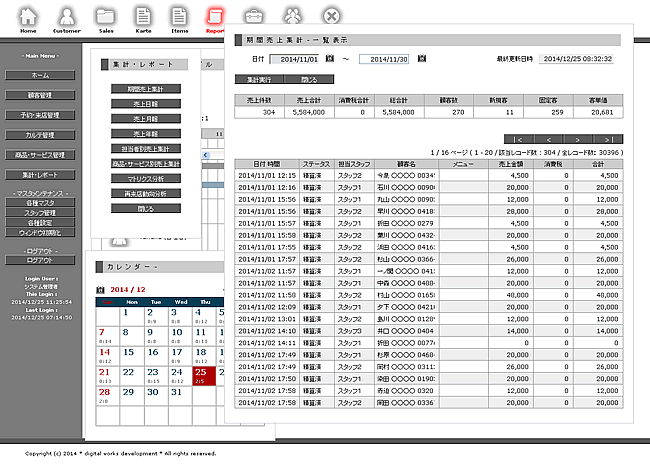Image resolution: width=650 pixels, height=470 pixels.
Task: Open 再来店動向分析 from the report menu
Action: coord(146,193)
